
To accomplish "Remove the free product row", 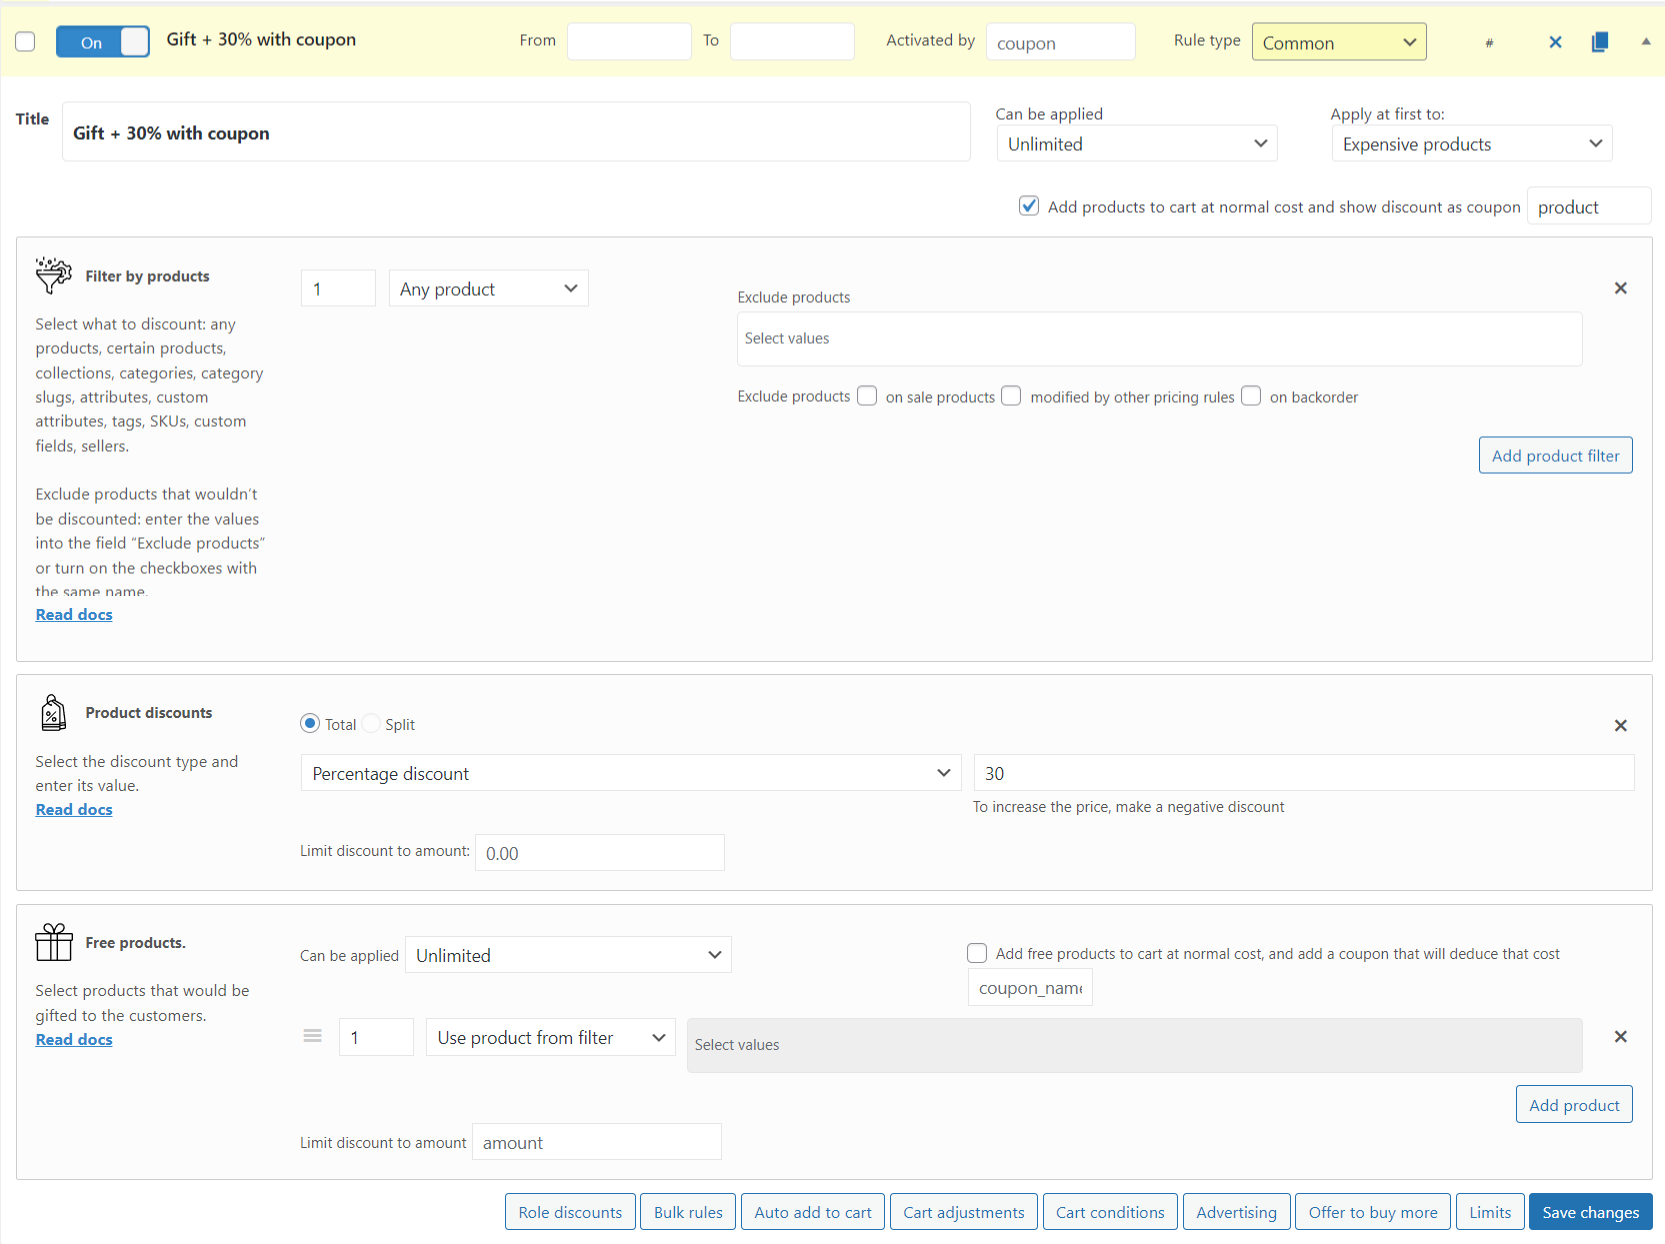I will click(x=1621, y=1036).
